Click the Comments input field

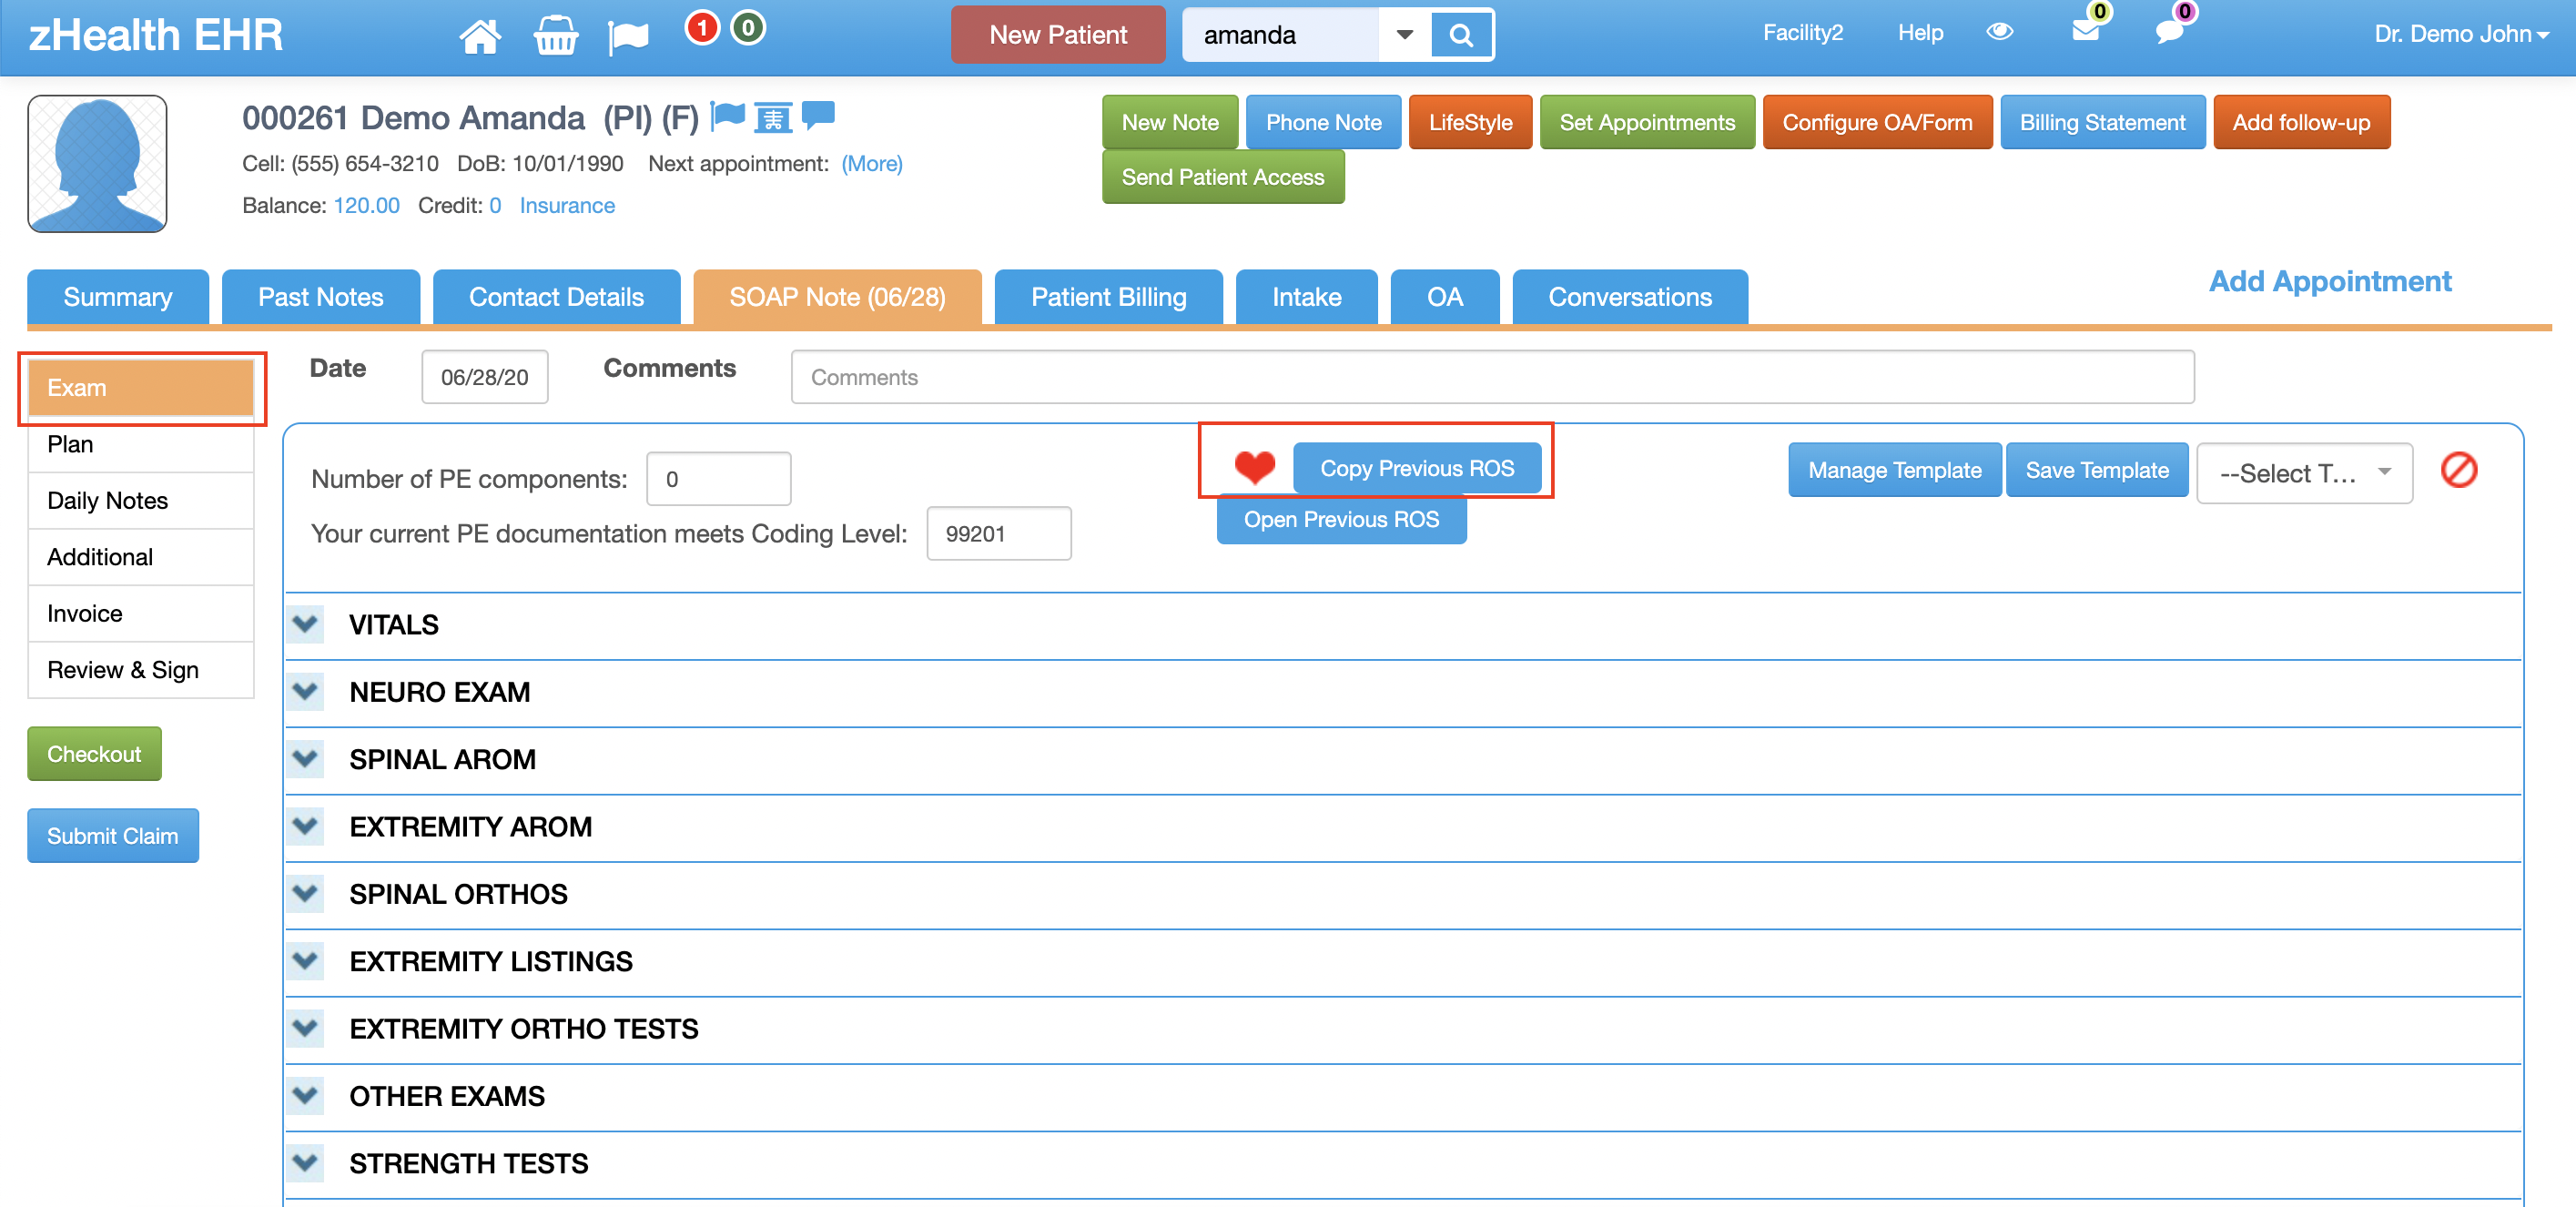point(1492,377)
